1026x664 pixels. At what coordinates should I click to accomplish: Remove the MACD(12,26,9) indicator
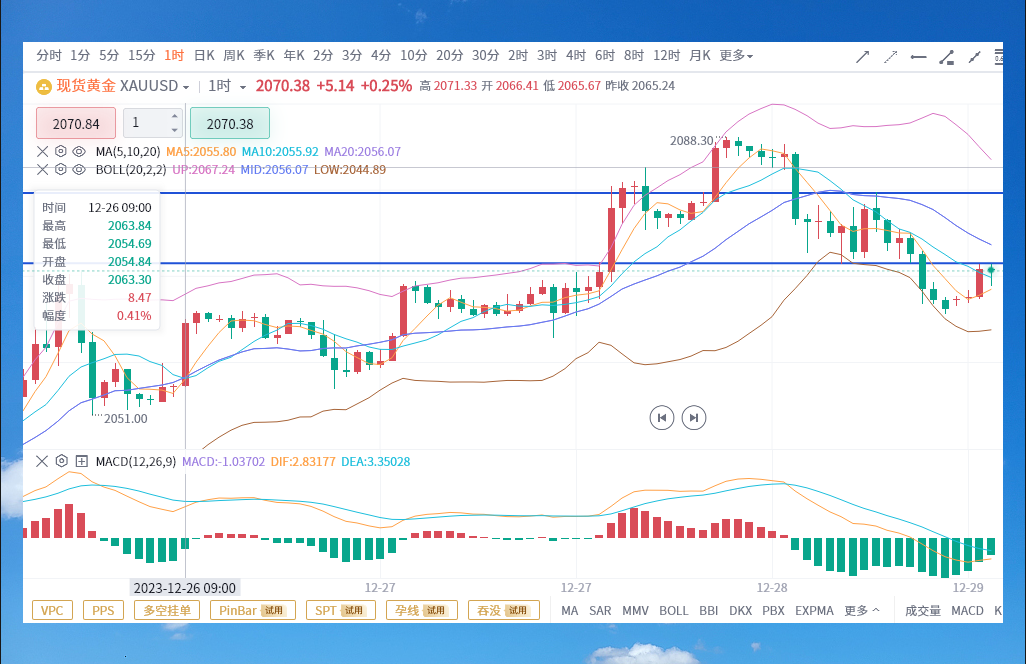pos(42,461)
